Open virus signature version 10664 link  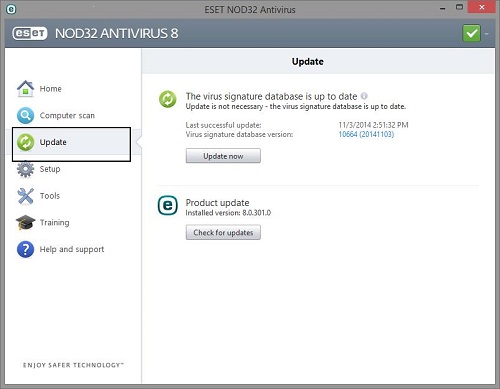coord(366,134)
